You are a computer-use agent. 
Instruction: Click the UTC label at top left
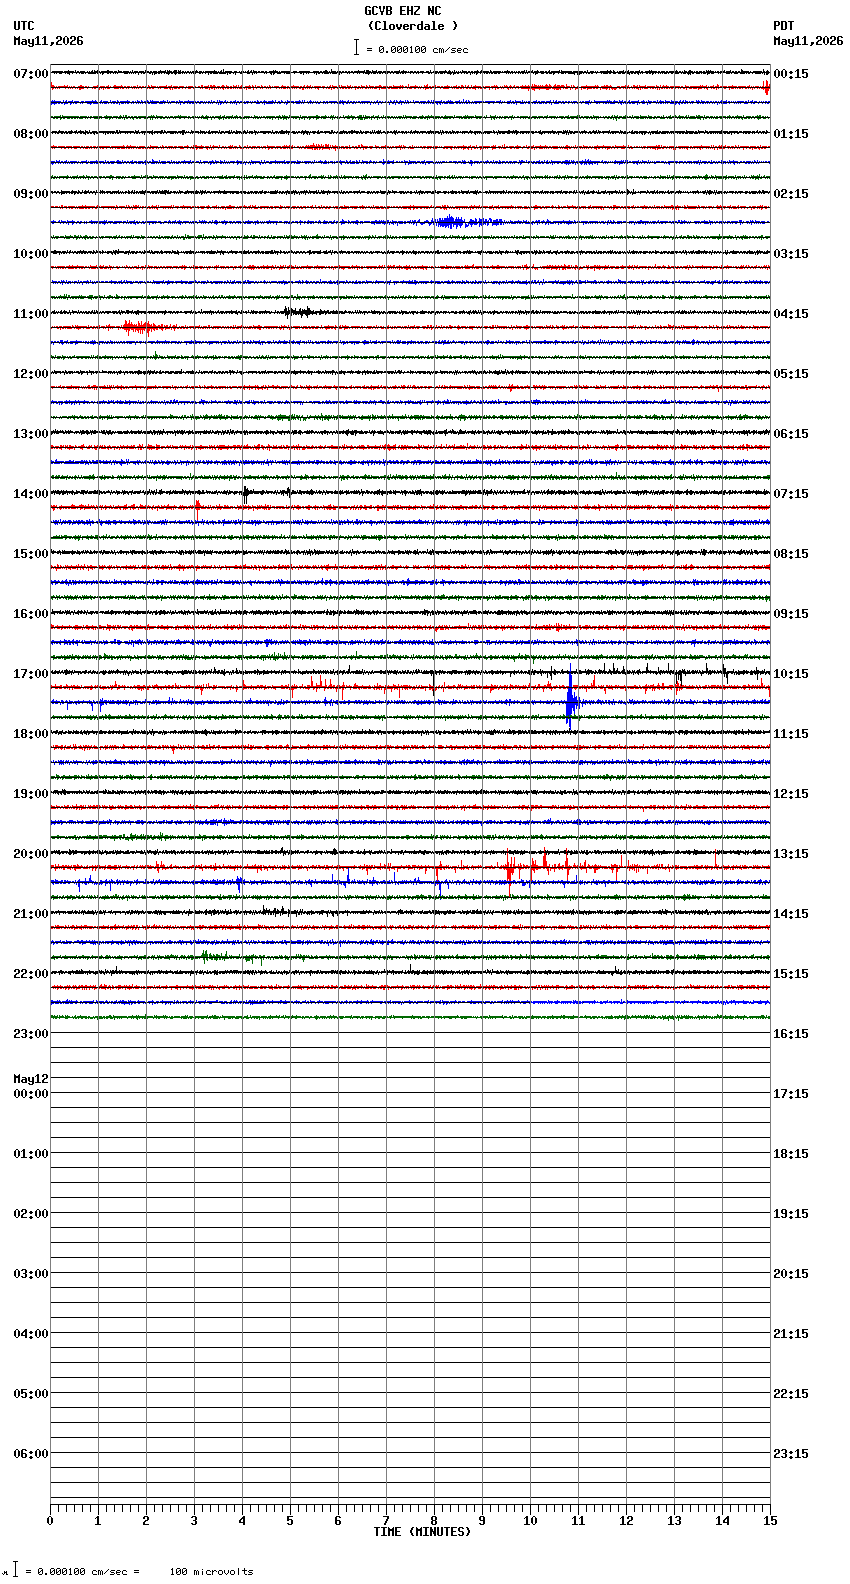coord(24,26)
